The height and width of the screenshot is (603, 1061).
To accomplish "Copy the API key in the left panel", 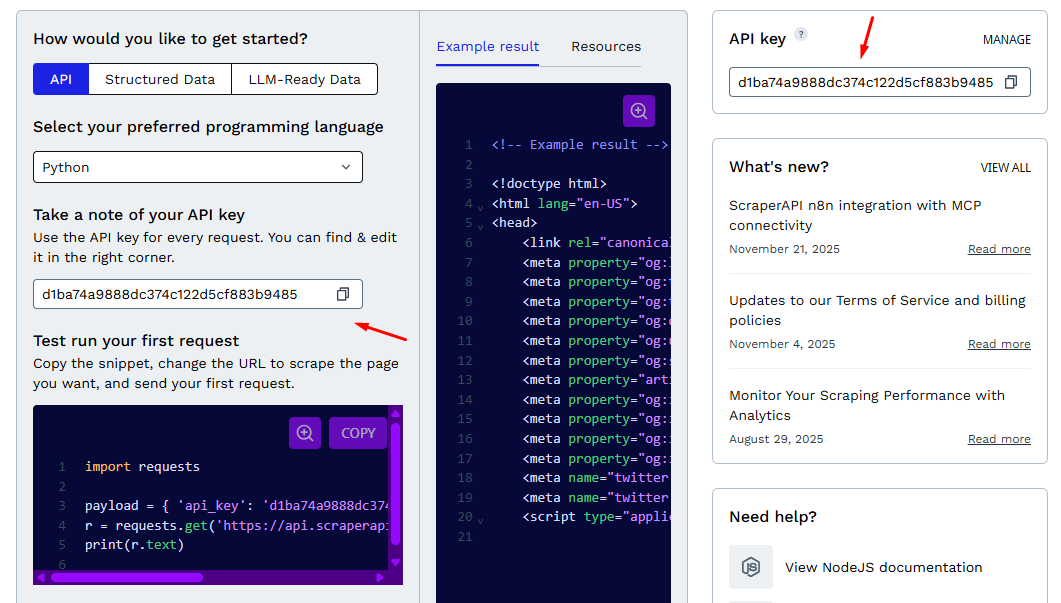I will [x=342, y=294].
